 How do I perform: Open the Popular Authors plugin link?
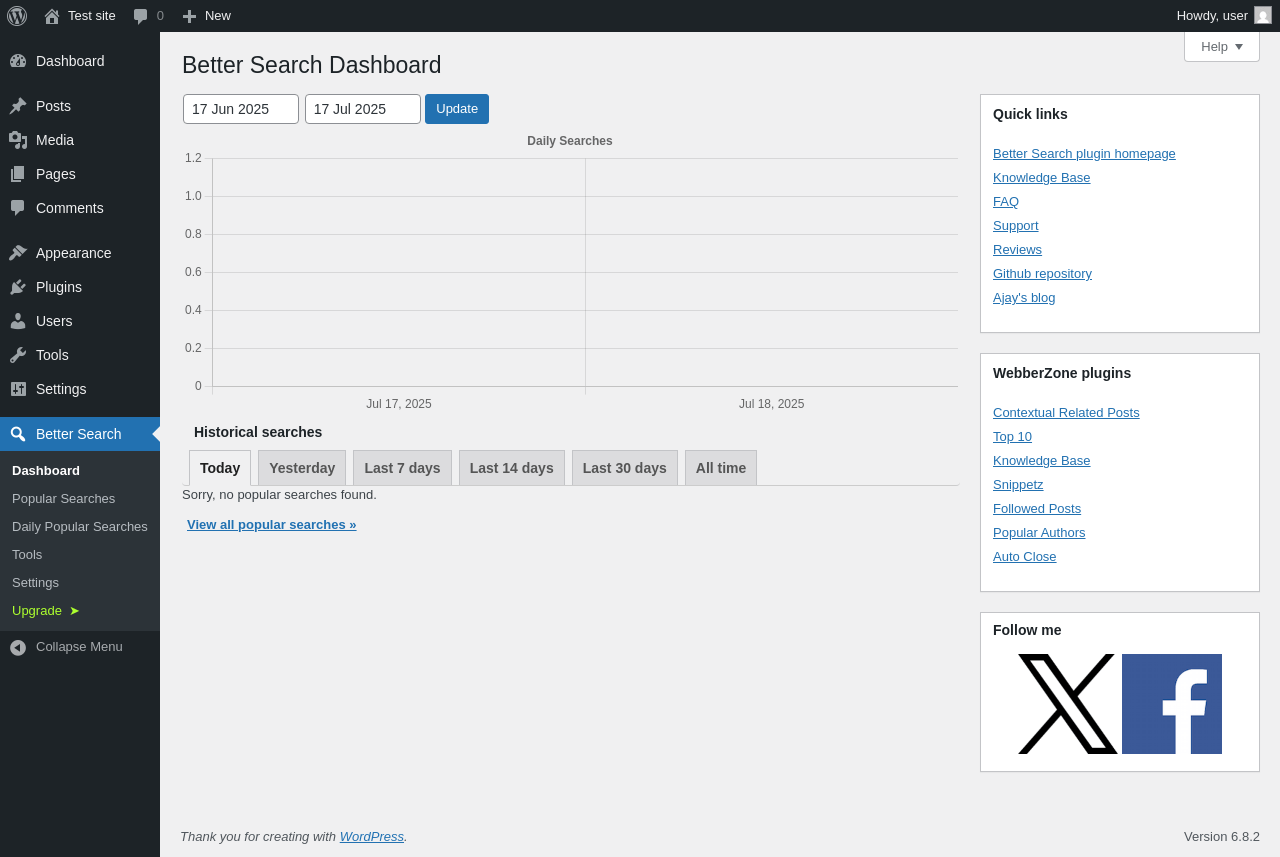coord(1039,532)
